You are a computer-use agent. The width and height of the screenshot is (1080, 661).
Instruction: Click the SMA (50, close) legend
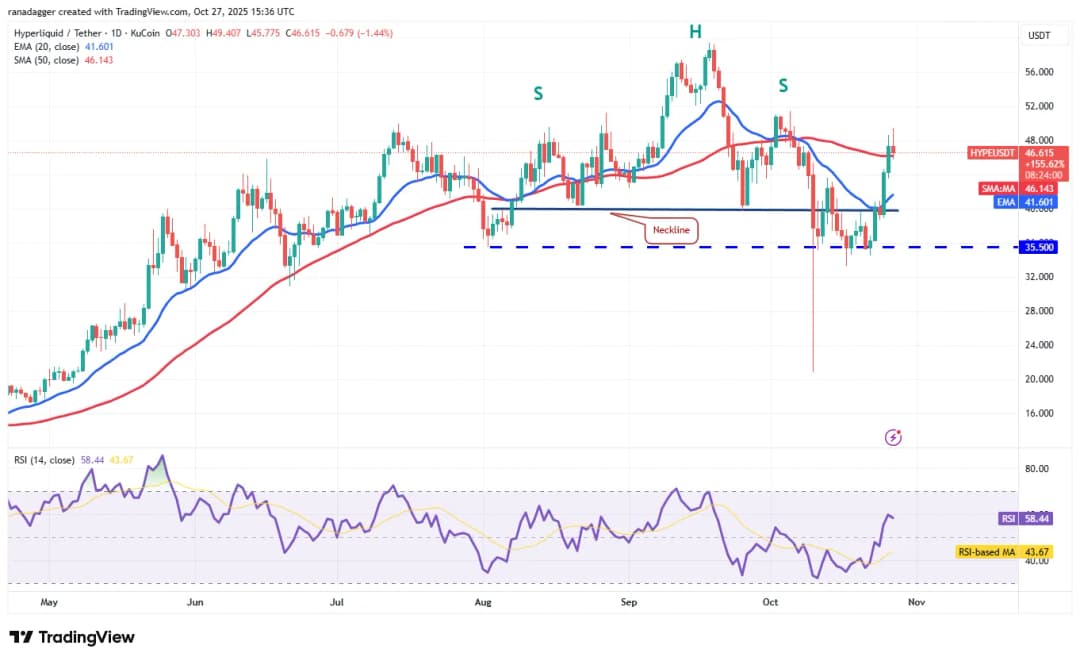(x=47, y=59)
